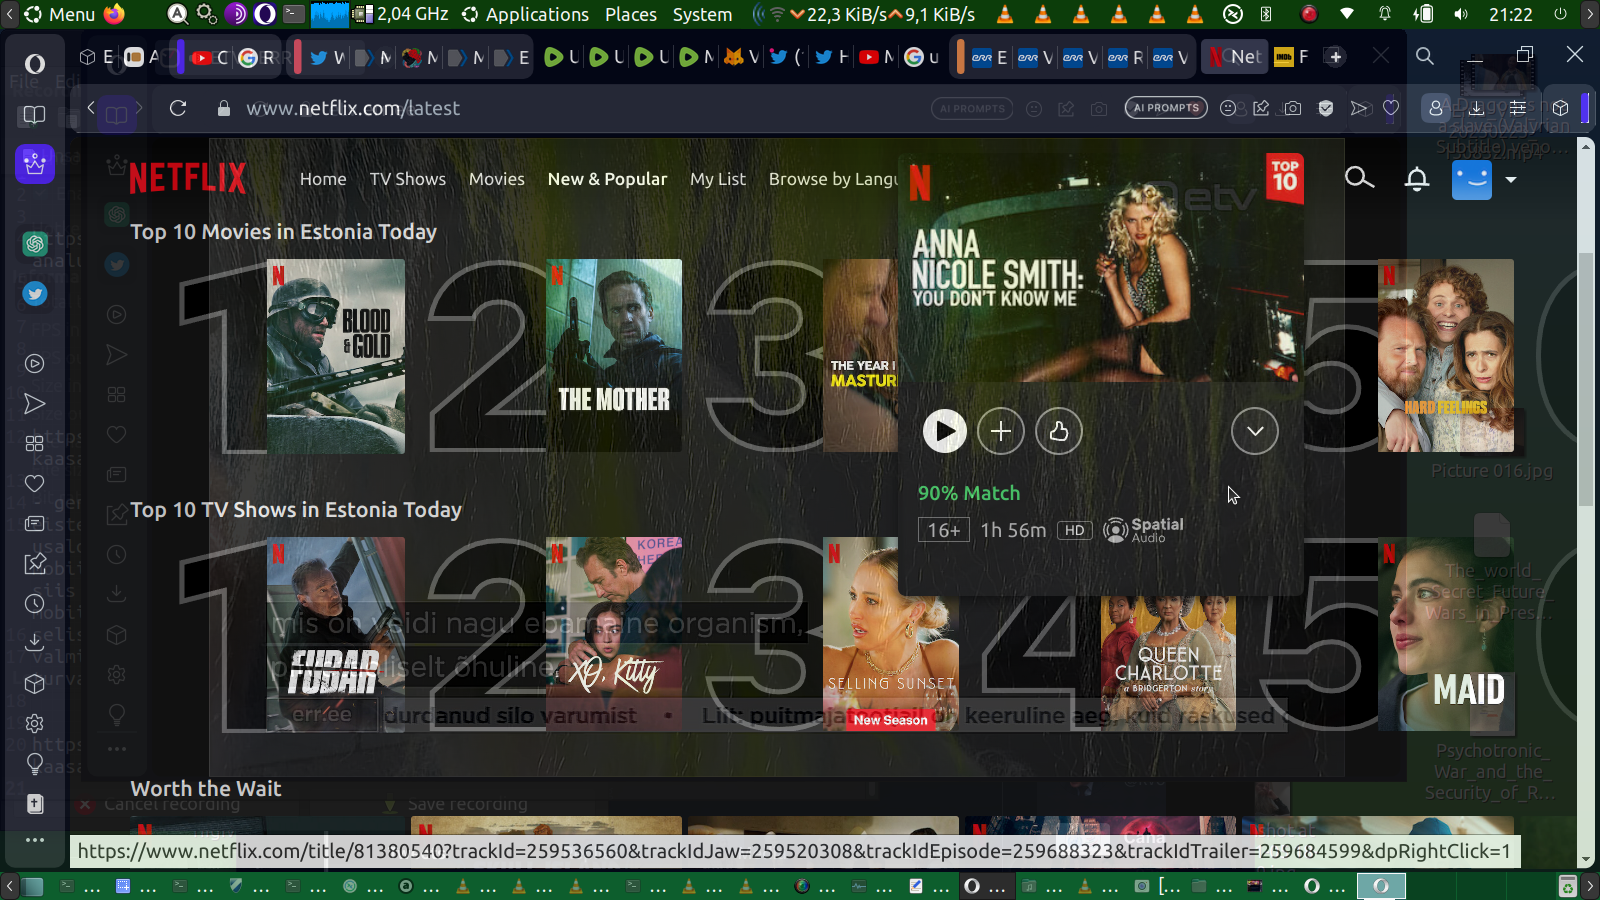Image resolution: width=1600 pixels, height=900 pixels.
Task: Open Downloads arrow in the sidebar
Action: coord(35,642)
